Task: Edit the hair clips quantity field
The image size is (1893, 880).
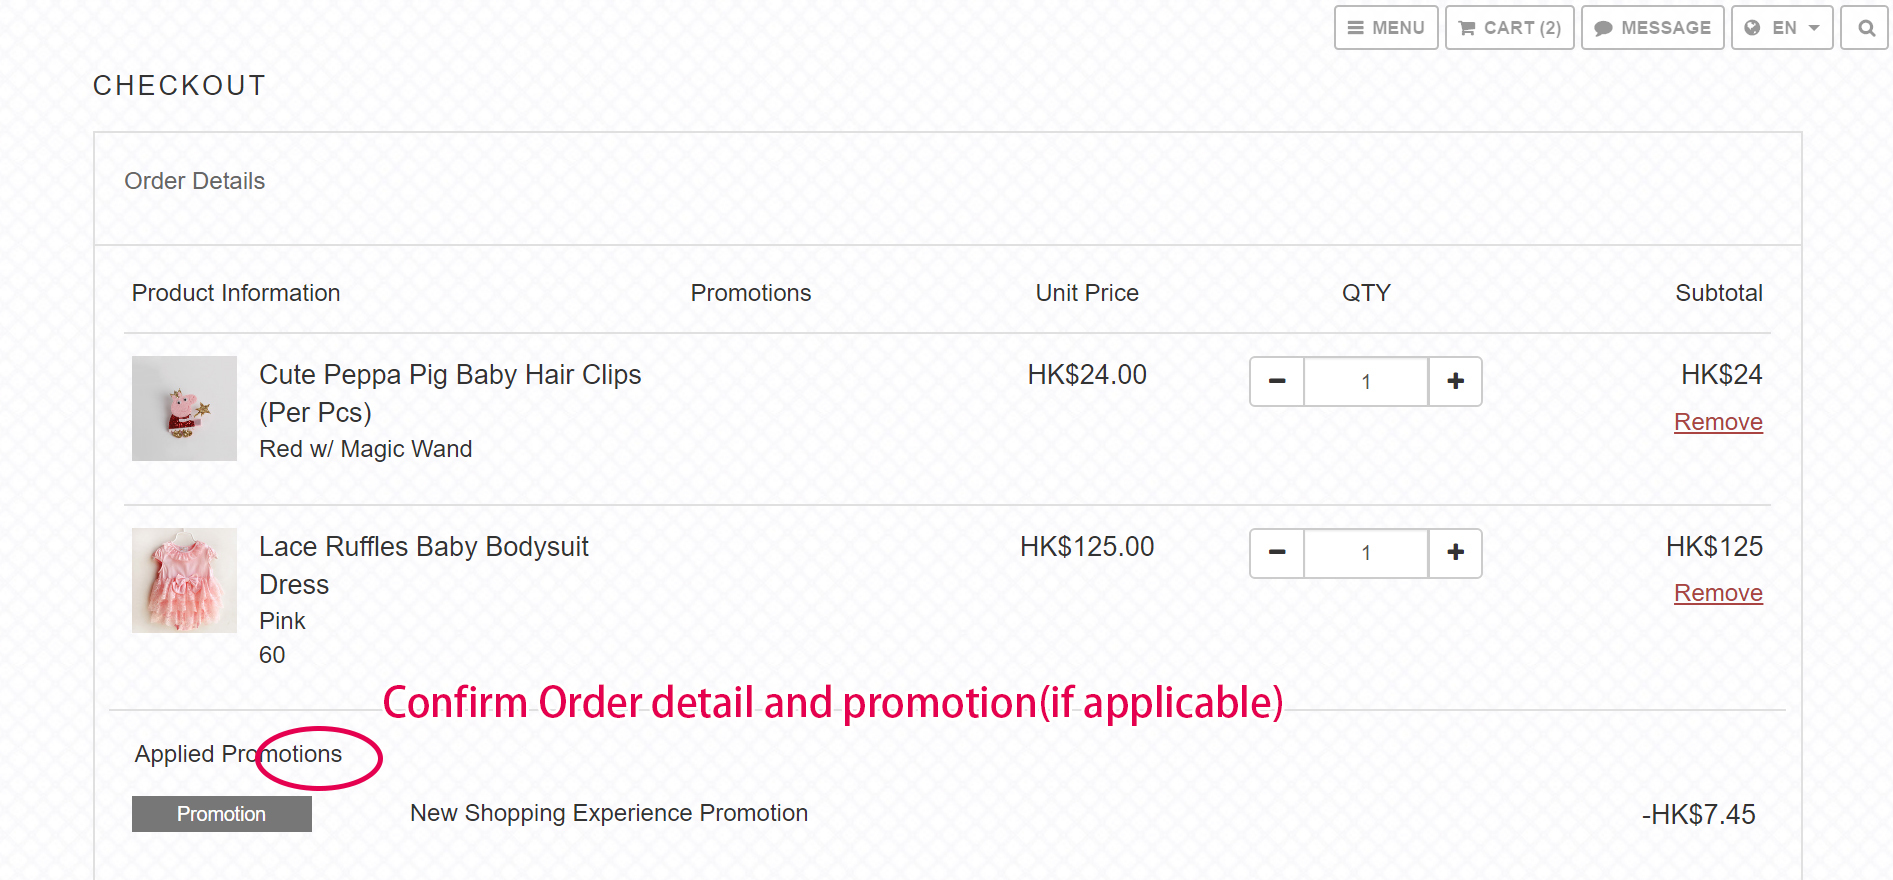Action: tap(1366, 381)
